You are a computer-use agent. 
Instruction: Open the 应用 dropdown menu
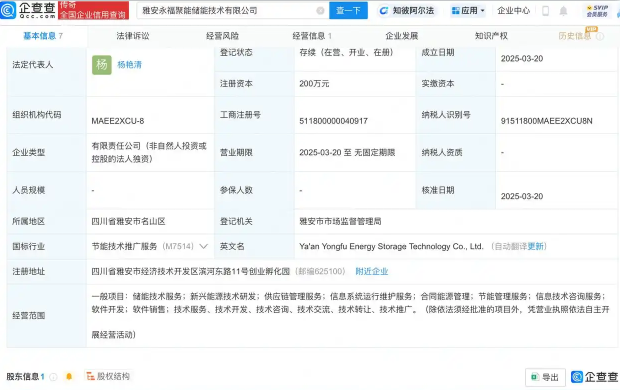468,11
